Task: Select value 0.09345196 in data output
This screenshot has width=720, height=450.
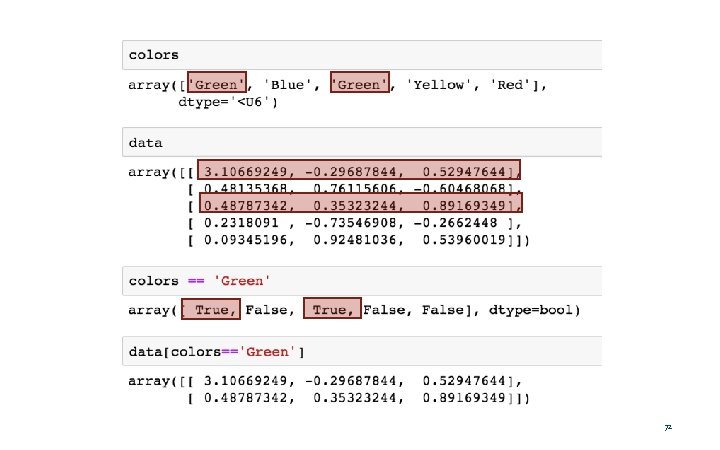Action: [x=245, y=240]
